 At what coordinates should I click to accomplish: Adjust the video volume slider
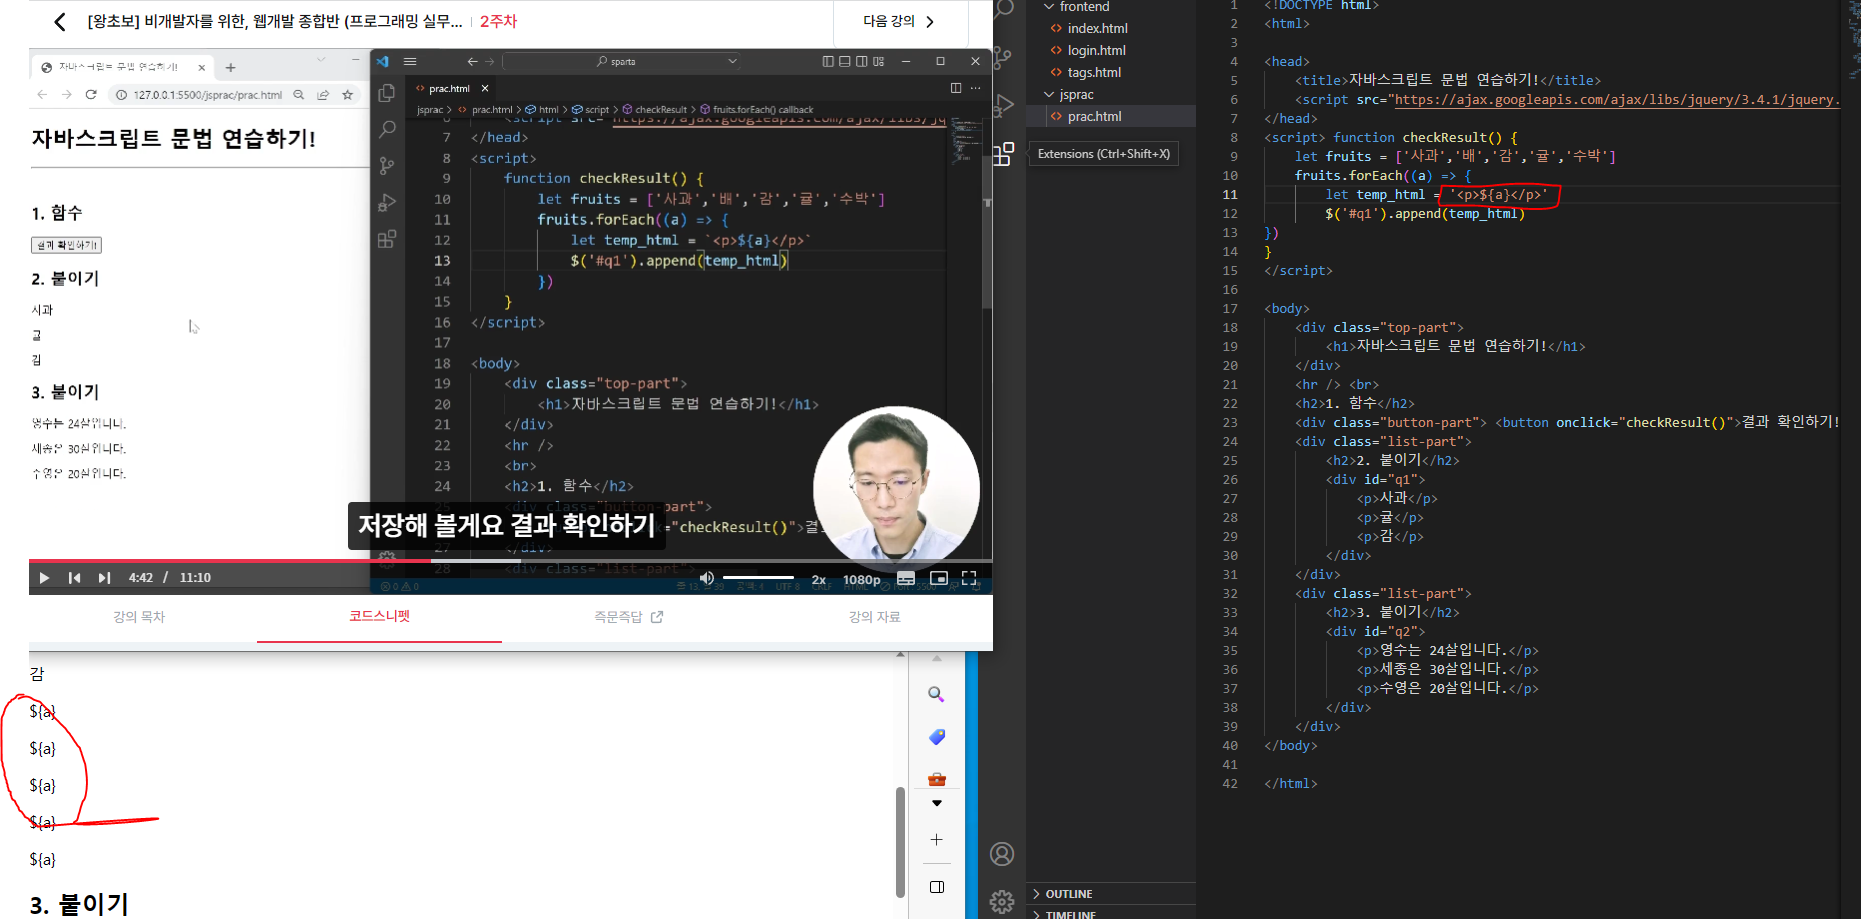tap(758, 578)
